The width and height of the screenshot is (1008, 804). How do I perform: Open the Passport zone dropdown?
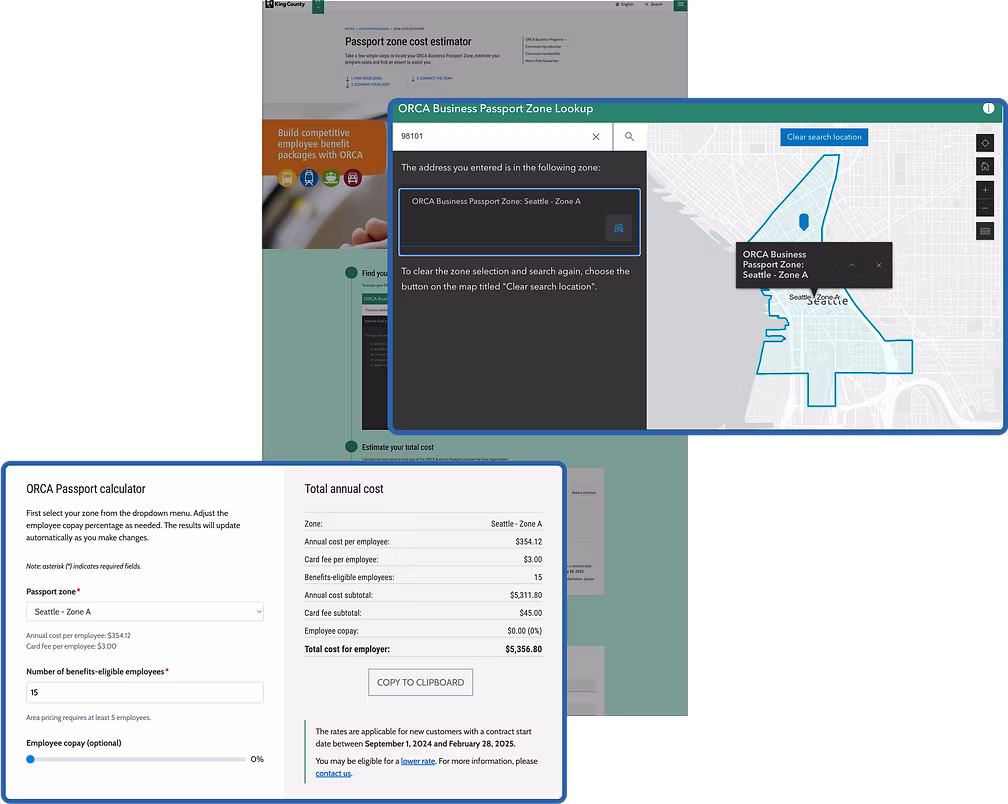[x=145, y=612]
